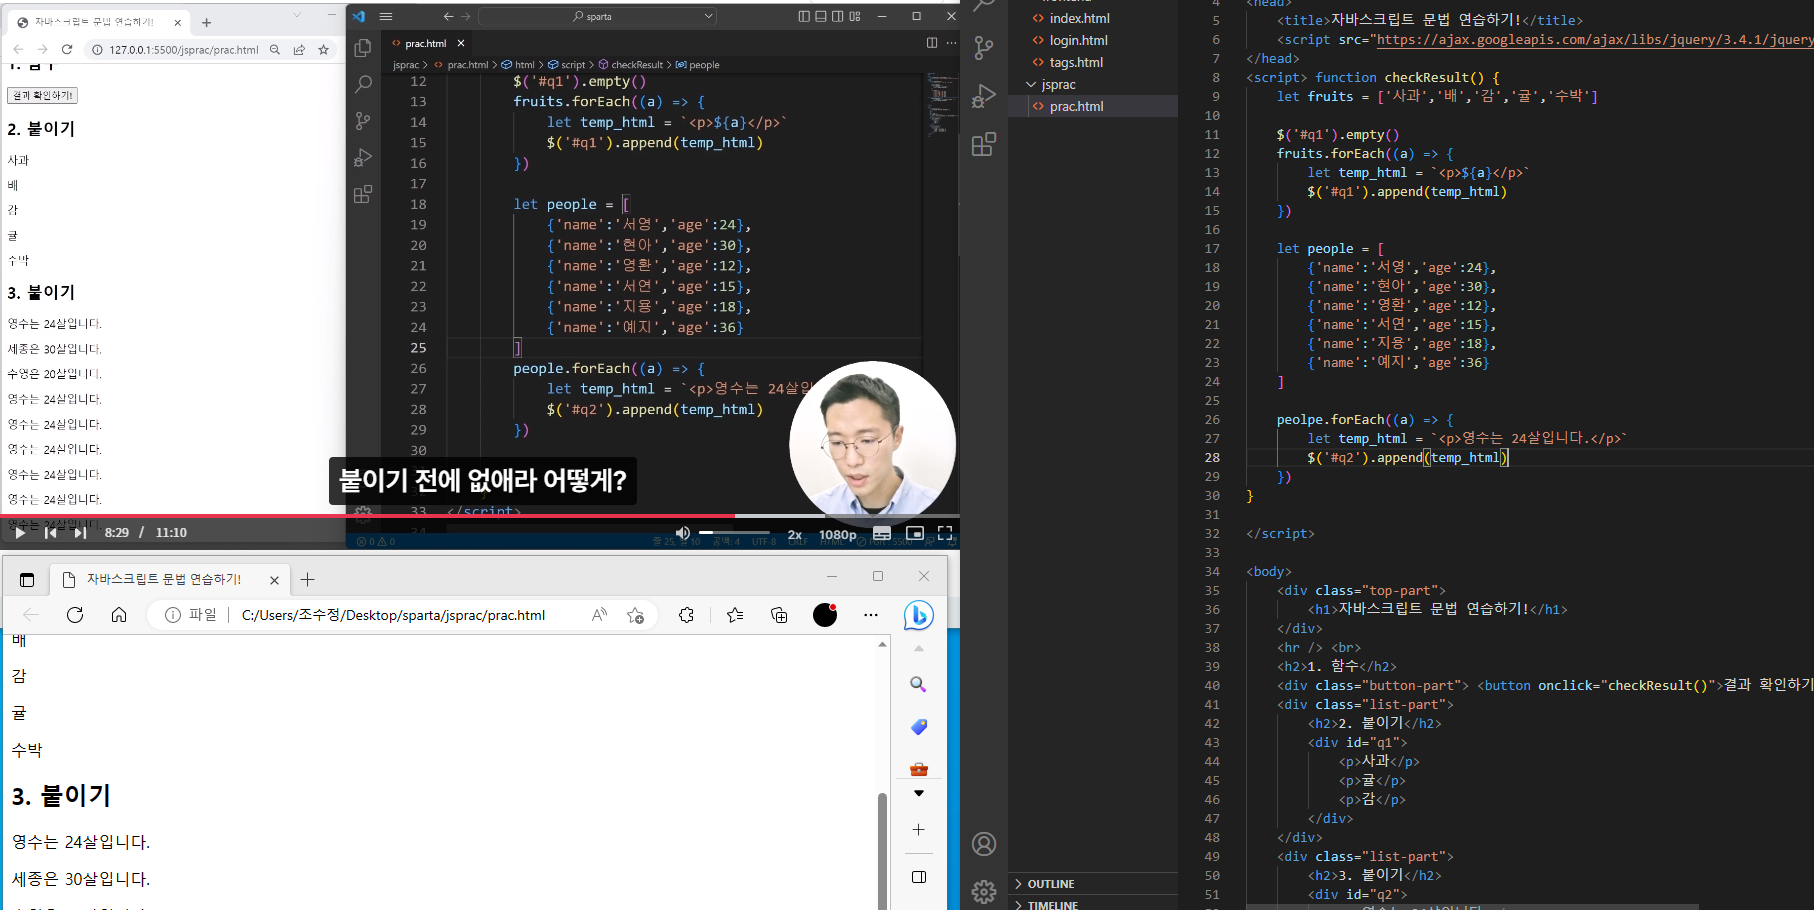Open Source Control in VS Code activity bar
The height and width of the screenshot is (910, 1814).
click(x=984, y=48)
